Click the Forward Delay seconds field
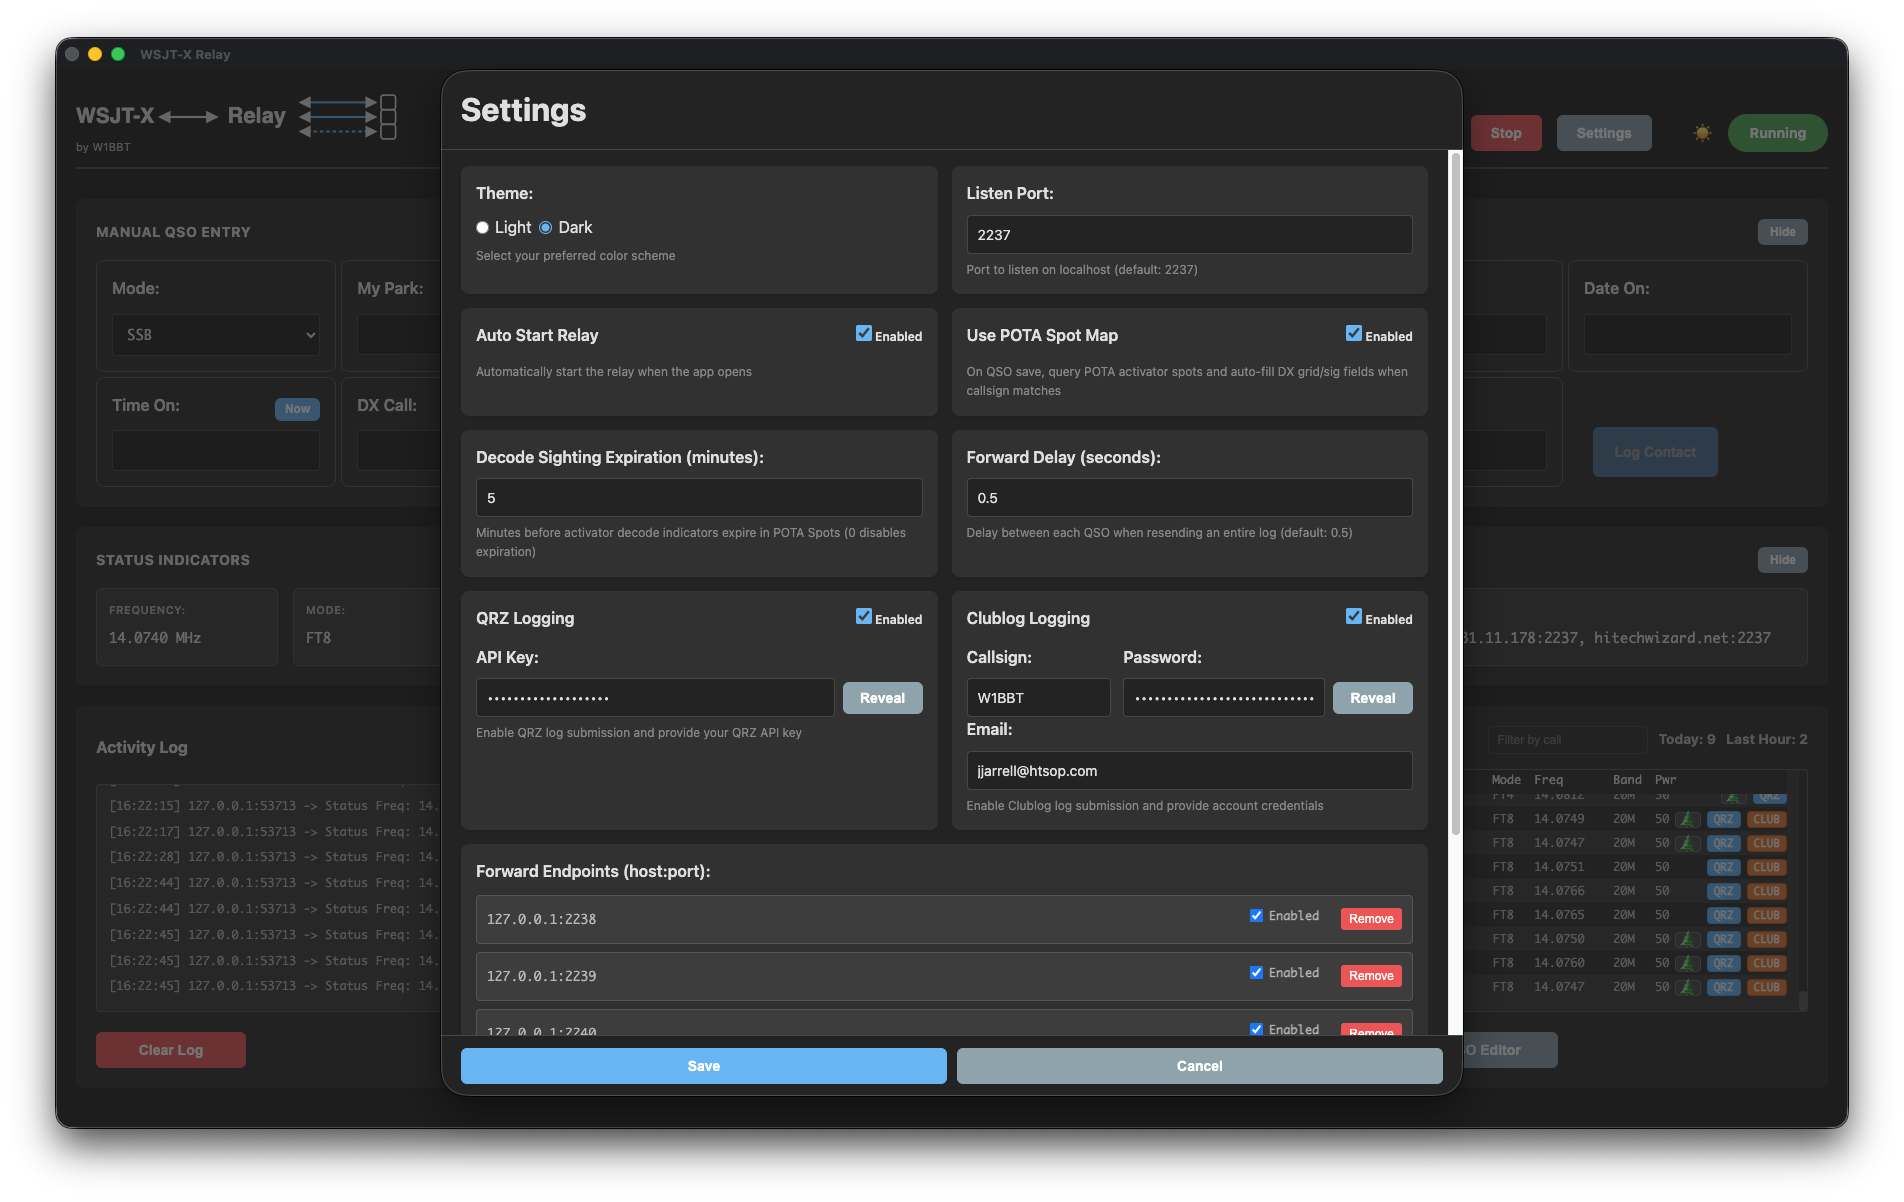Viewport: 1904px width, 1202px height. 1188,498
